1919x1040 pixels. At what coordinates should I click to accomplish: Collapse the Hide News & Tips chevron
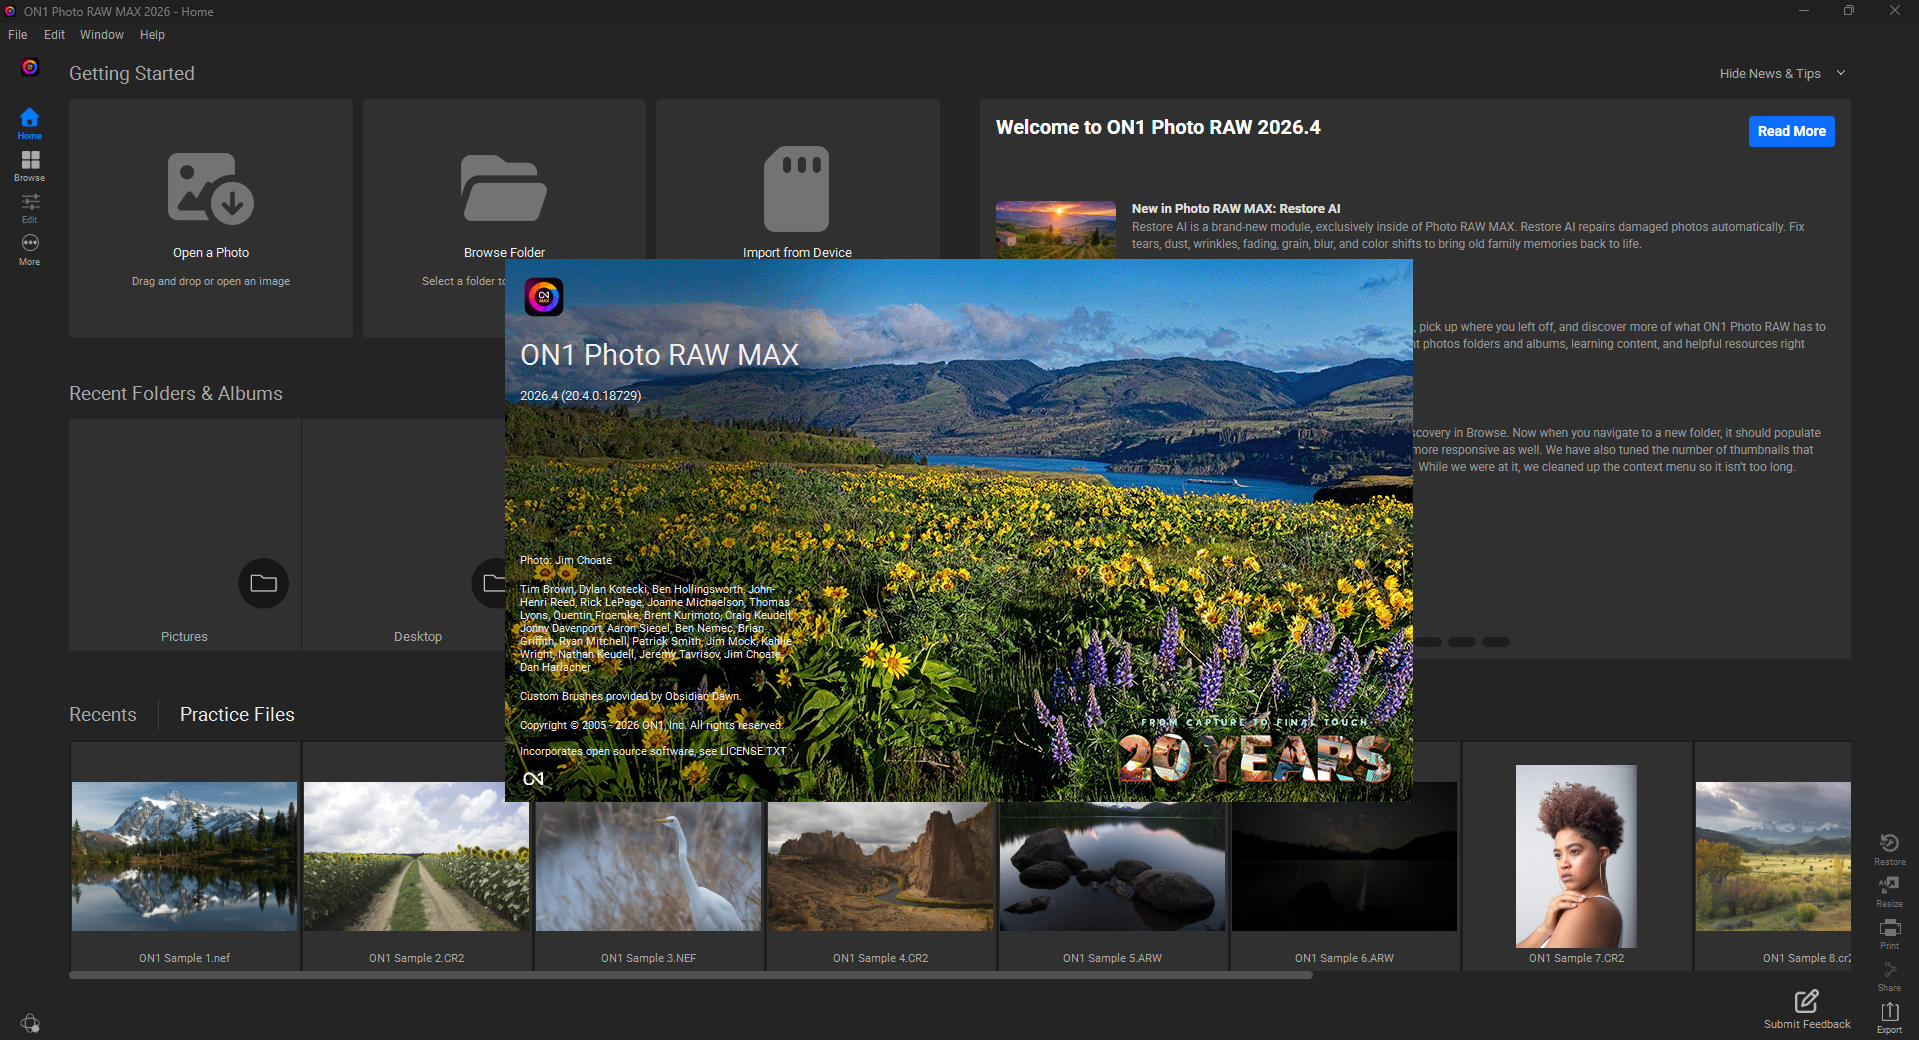click(1841, 73)
